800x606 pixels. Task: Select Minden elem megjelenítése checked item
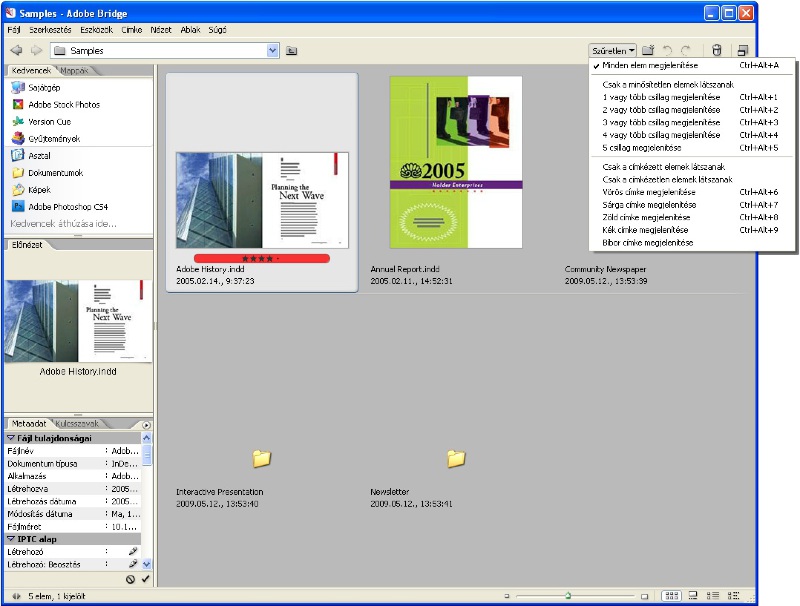pos(692,65)
